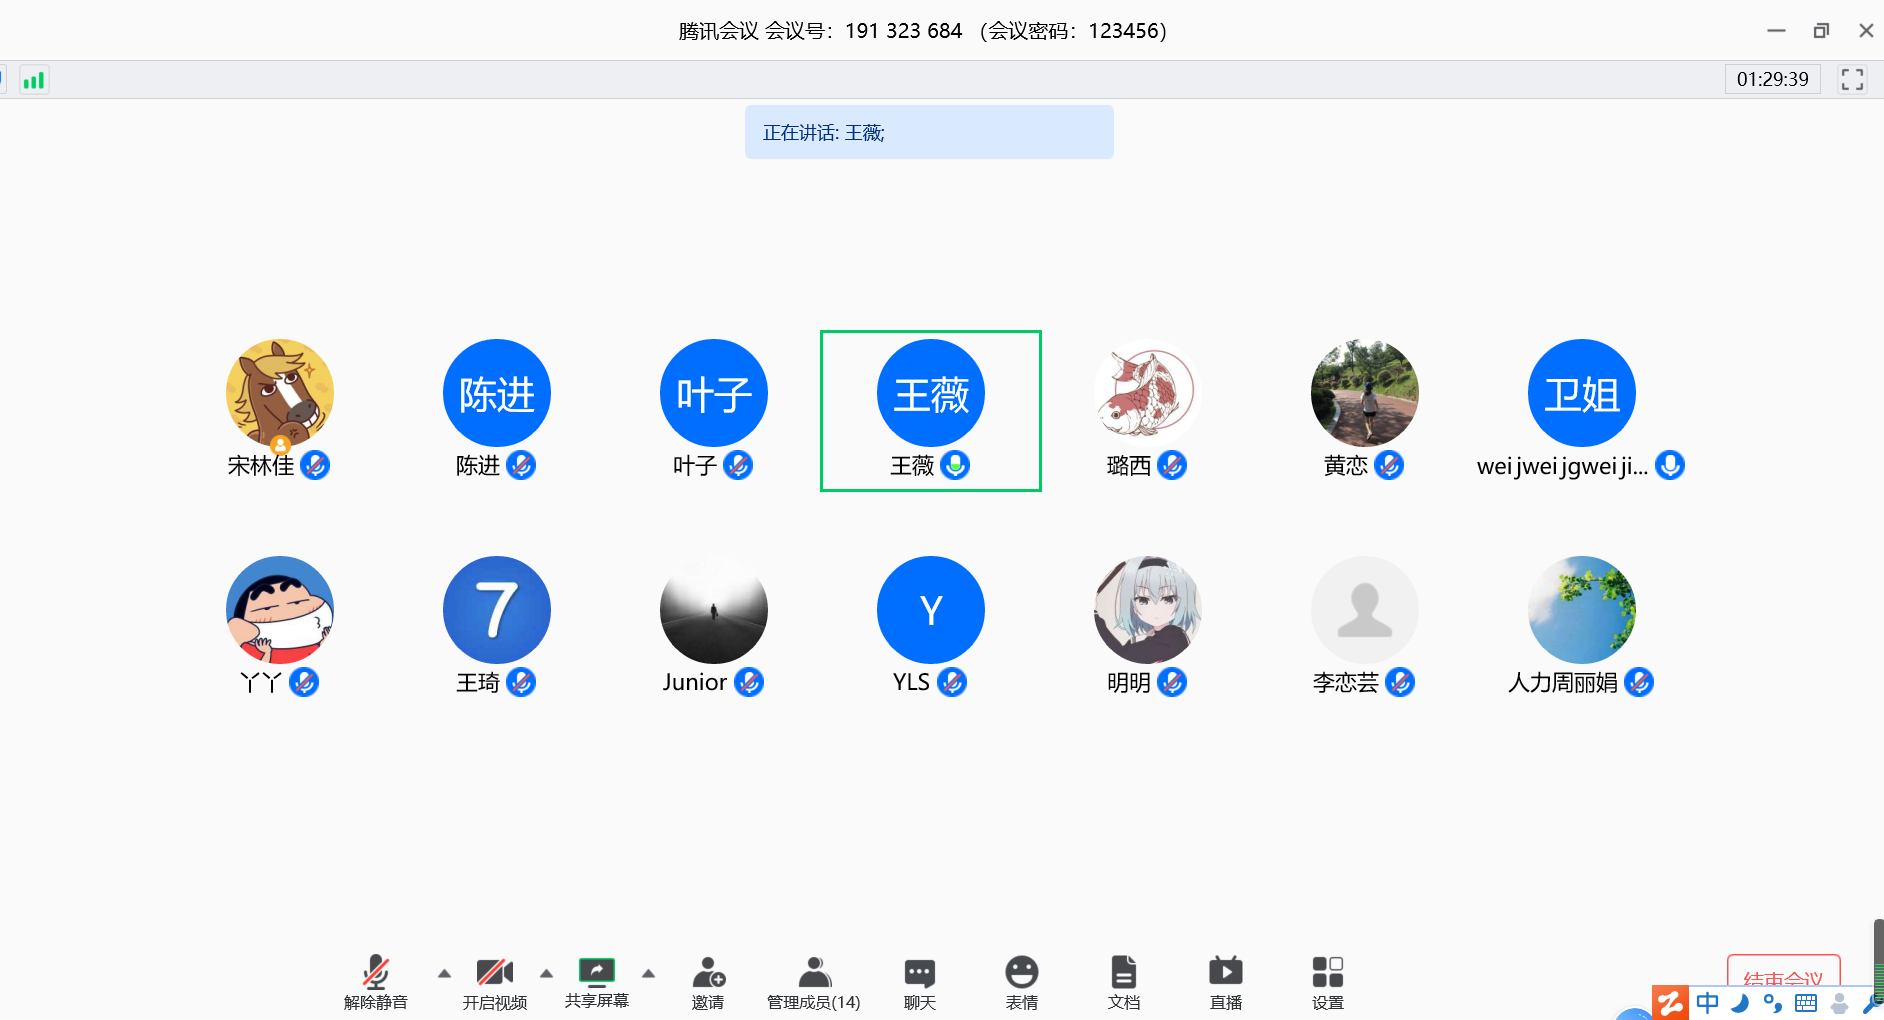The height and width of the screenshot is (1020, 1884).
Task: Select participant 李恋芸's avatar
Action: point(1364,609)
